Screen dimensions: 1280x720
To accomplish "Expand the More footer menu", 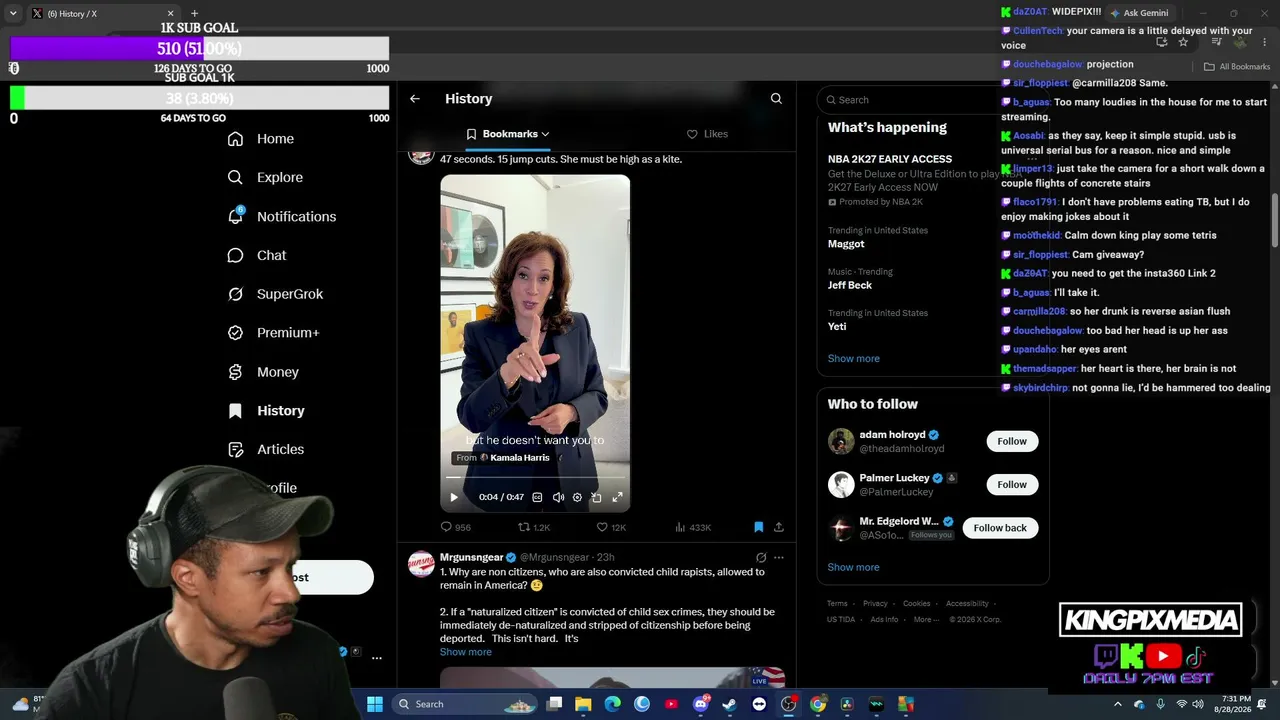I will coord(925,619).
